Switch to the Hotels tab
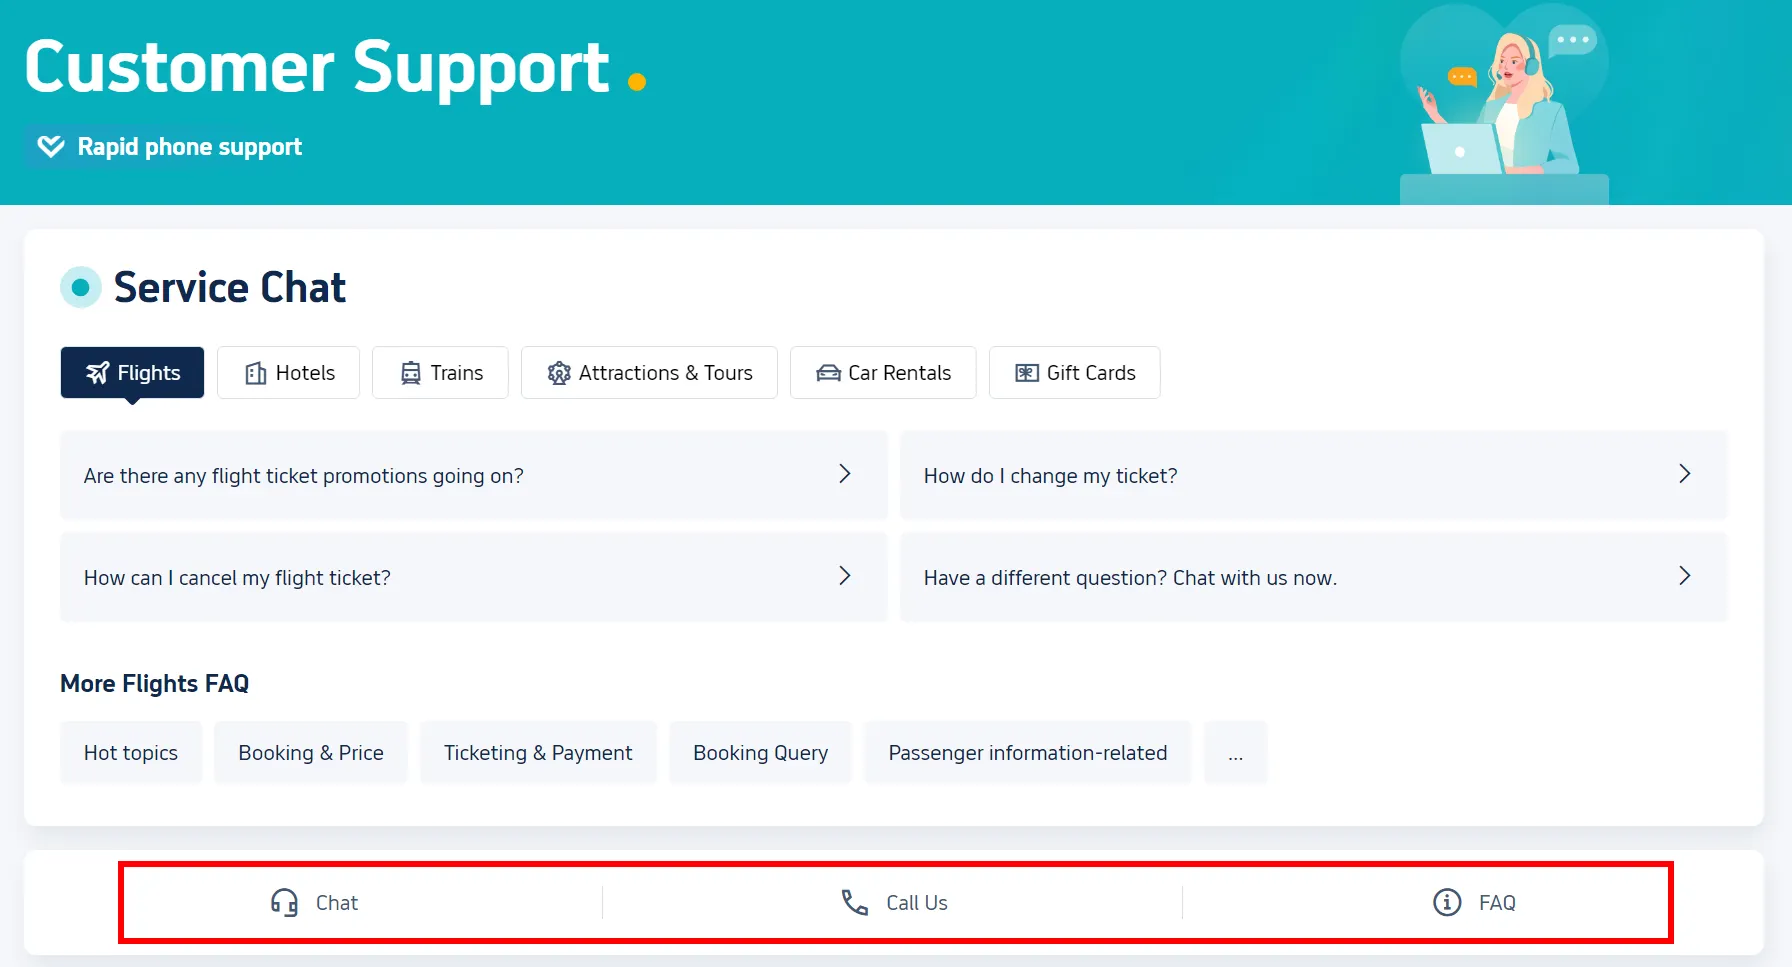 coord(289,373)
